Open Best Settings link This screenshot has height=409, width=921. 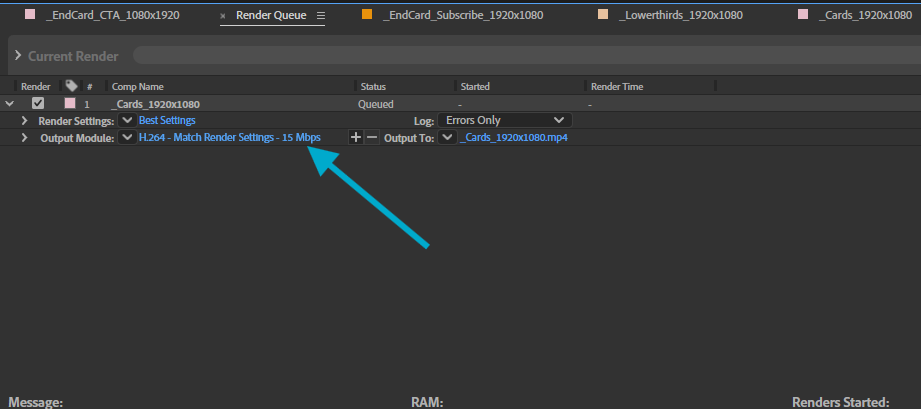point(167,120)
